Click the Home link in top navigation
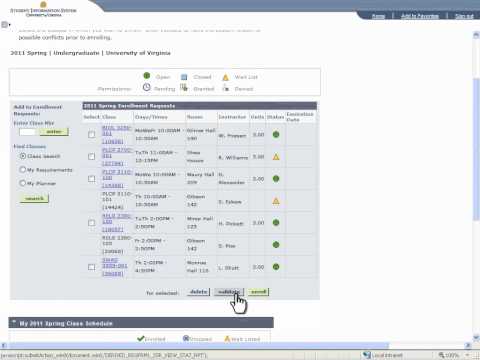This screenshot has width=480, height=360. point(378,16)
